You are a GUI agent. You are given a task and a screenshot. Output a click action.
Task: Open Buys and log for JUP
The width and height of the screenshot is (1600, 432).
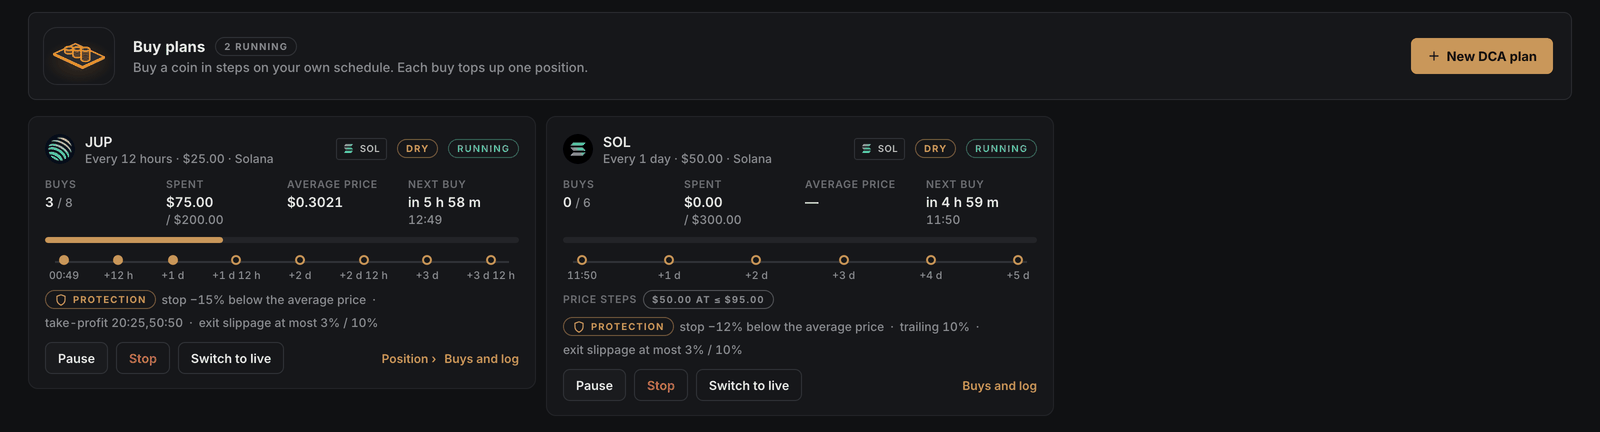(x=481, y=359)
